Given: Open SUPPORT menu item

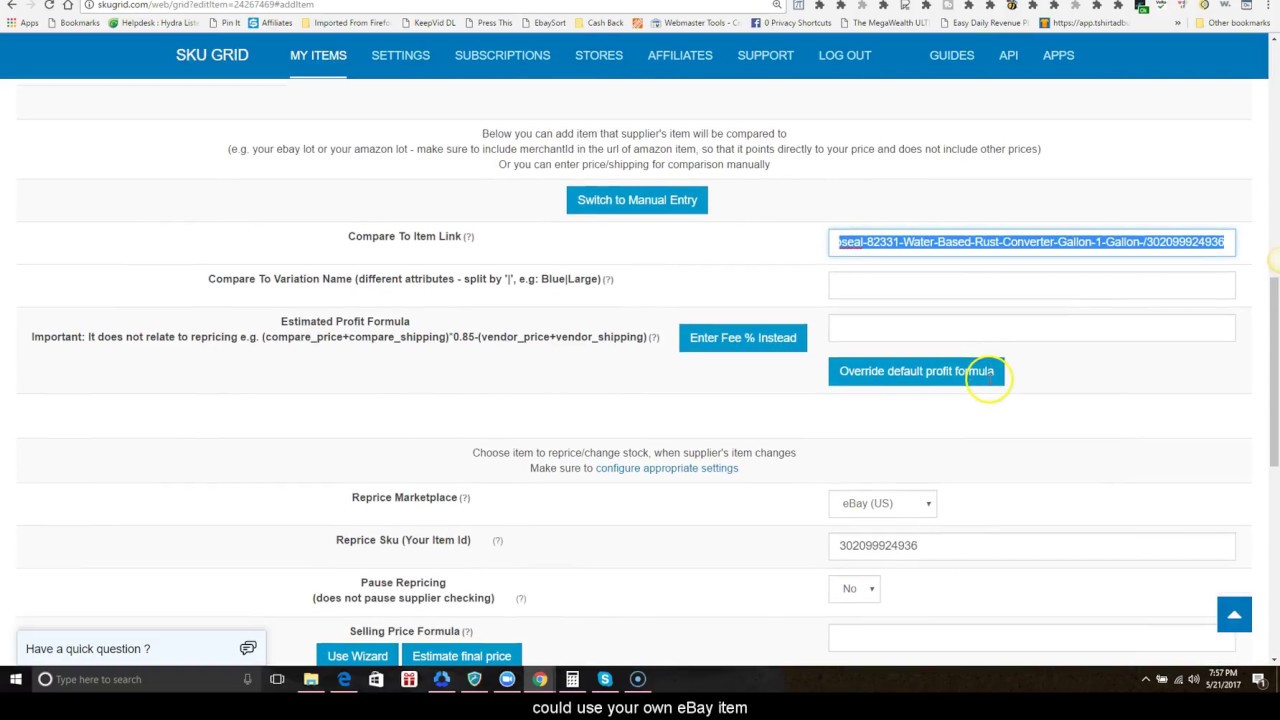Looking at the screenshot, I should pos(765,55).
